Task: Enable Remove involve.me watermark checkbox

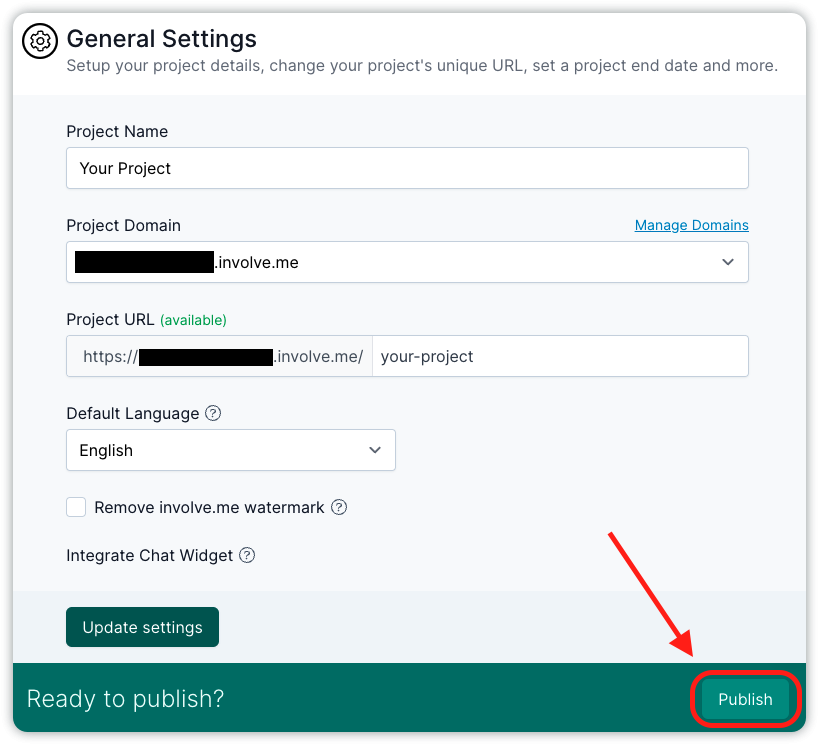Action: click(x=76, y=507)
